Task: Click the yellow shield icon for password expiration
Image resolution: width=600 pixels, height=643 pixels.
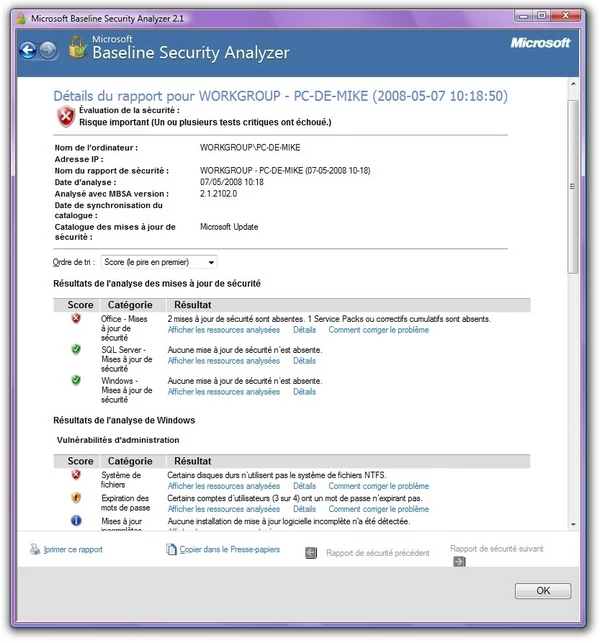Action: point(76,498)
